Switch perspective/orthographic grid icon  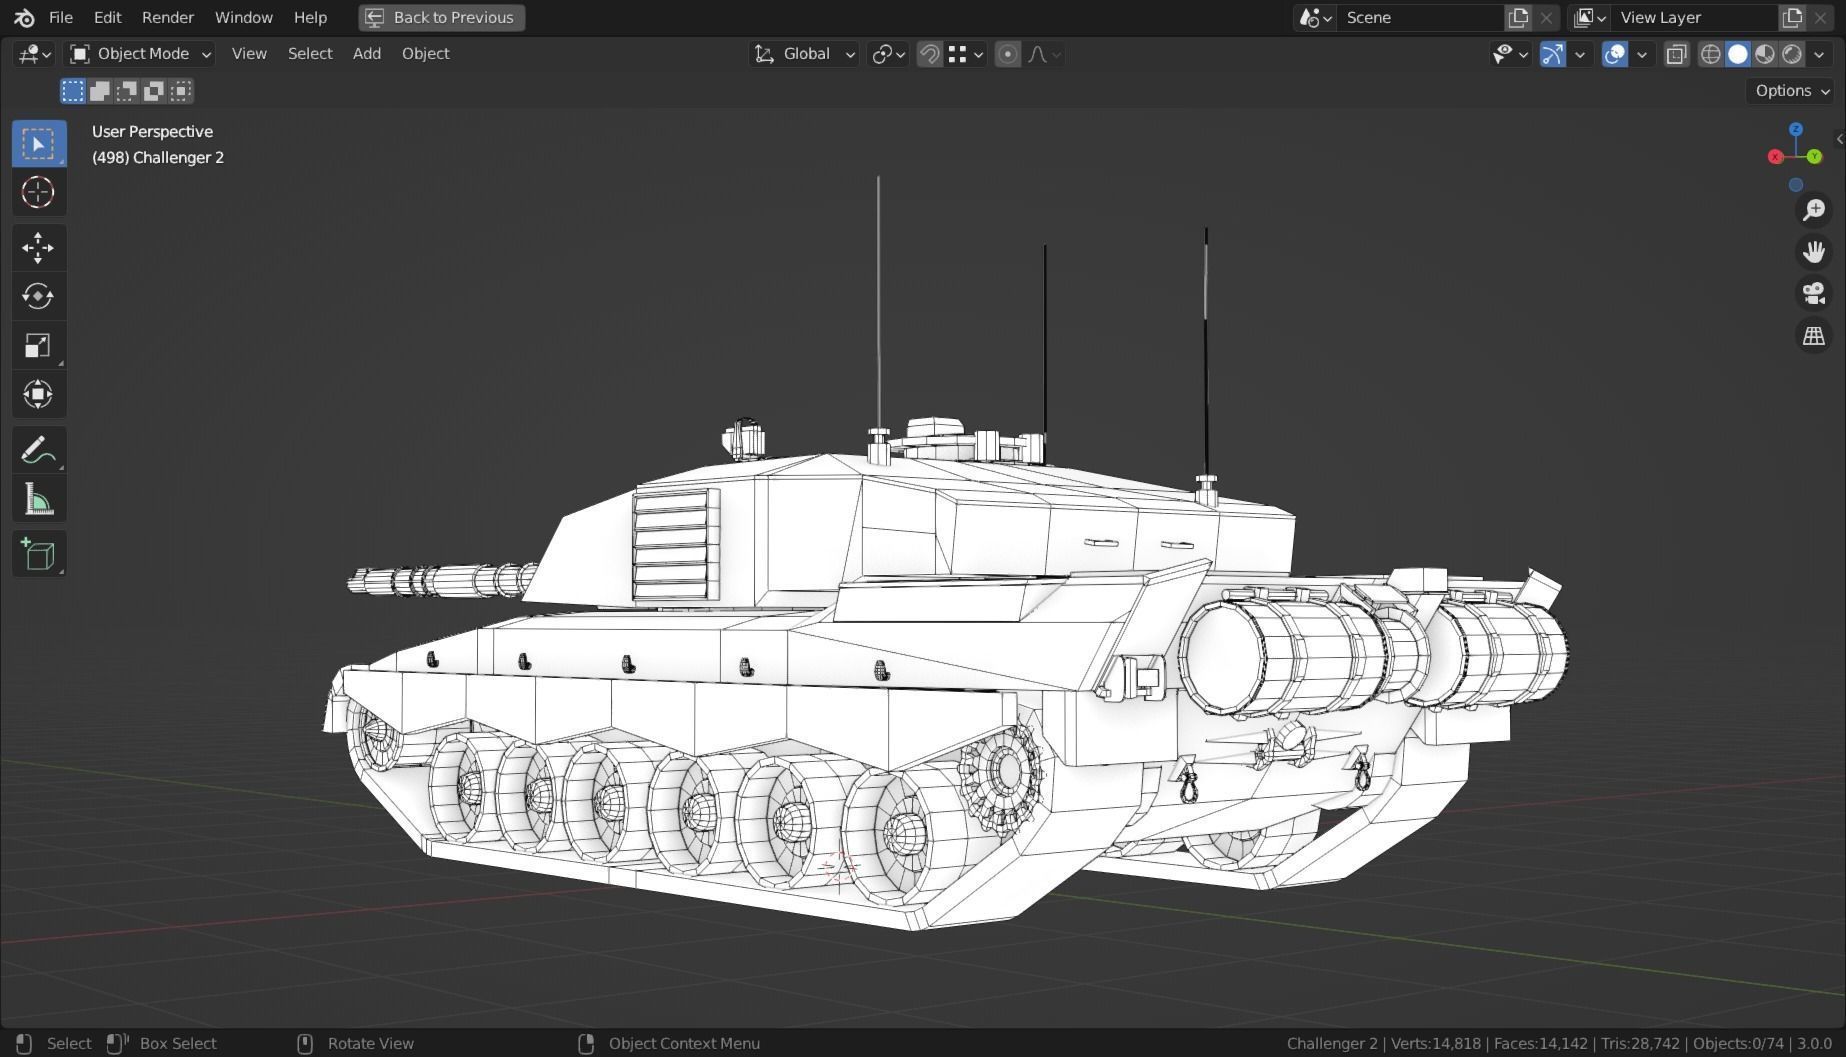point(1814,336)
